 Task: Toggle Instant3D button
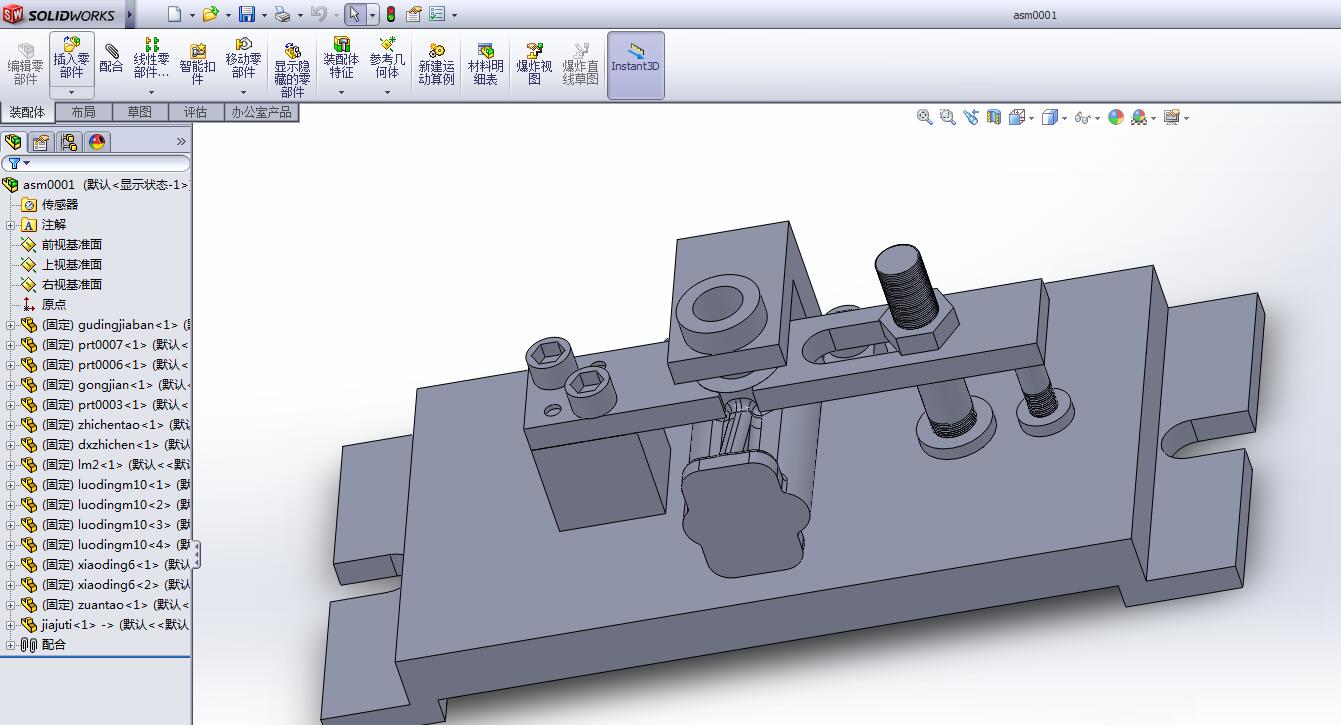point(635,66)
